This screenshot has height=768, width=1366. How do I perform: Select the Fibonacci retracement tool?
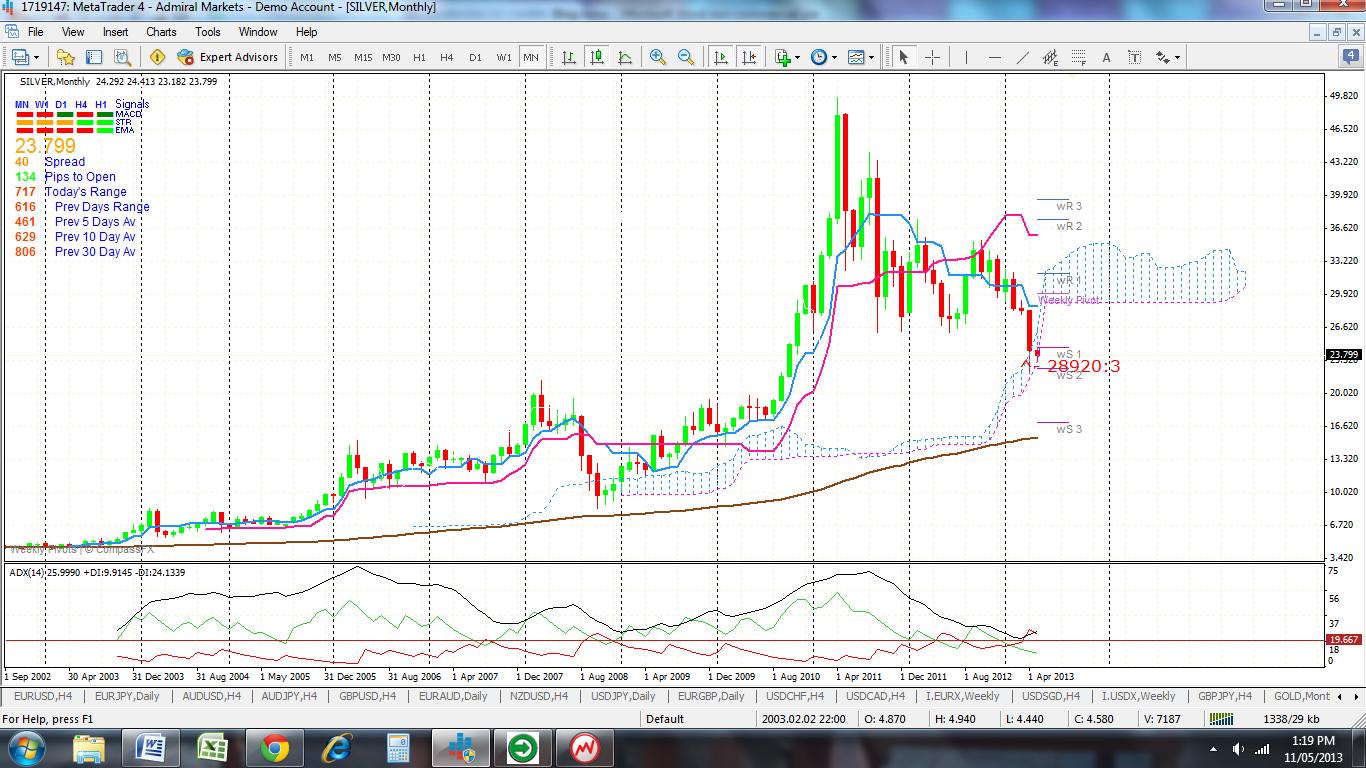point(1078,57)
